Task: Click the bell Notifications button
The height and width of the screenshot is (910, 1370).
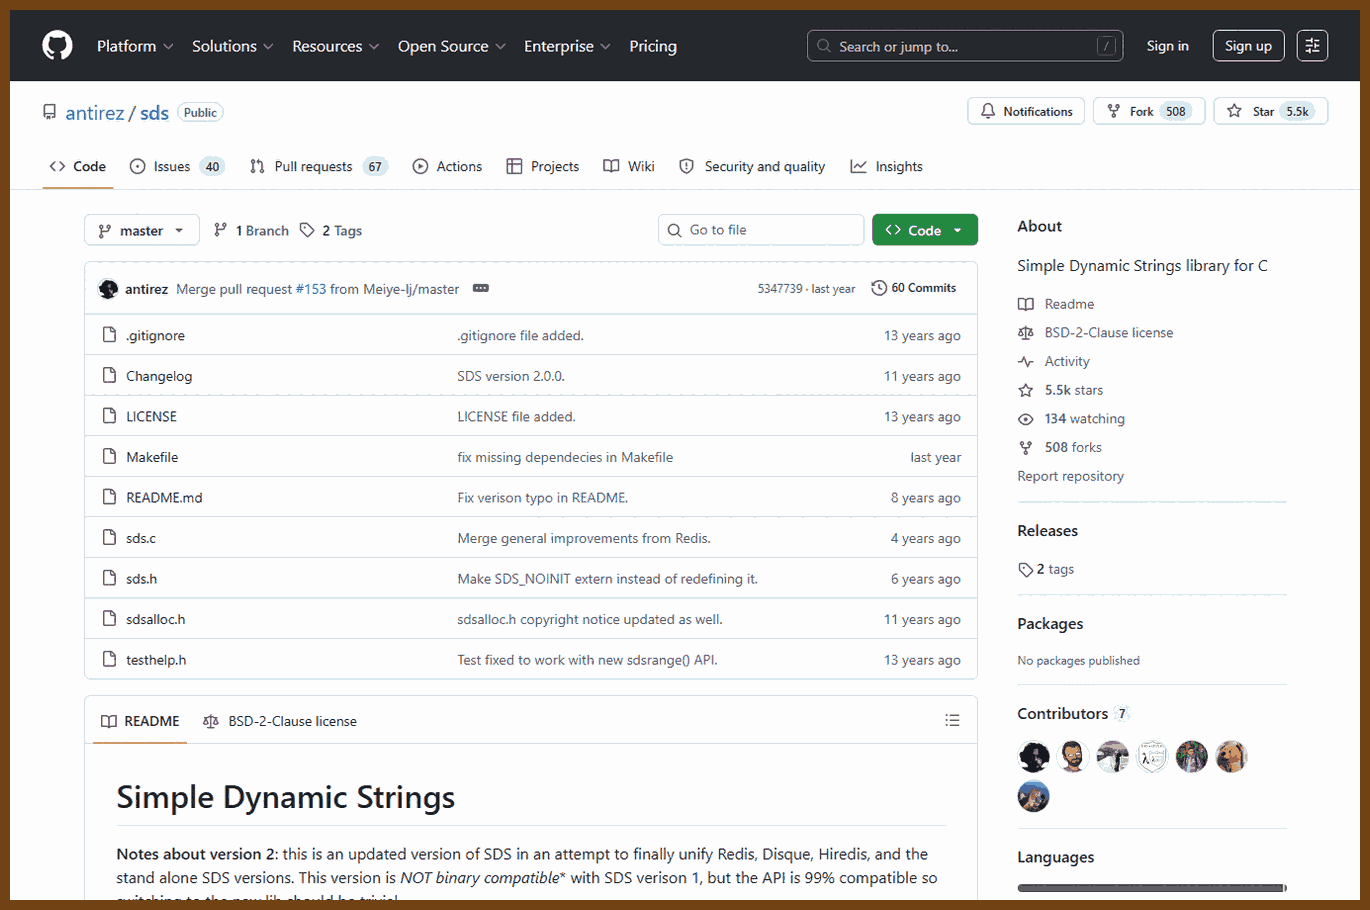Action: click(x=1026, y=111)
